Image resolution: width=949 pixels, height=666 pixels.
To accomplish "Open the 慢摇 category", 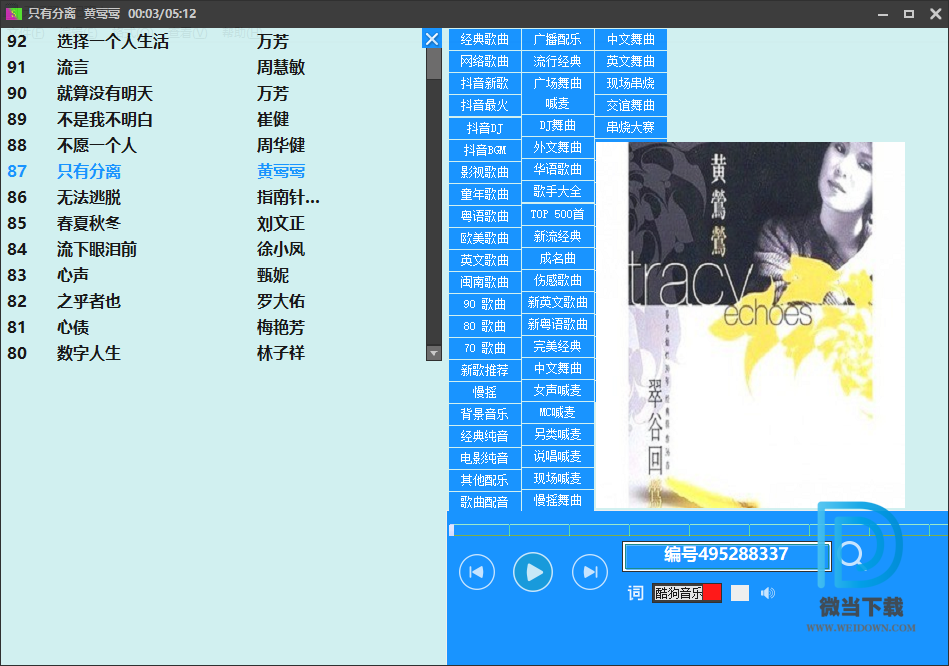I will [x=485, y=392].
